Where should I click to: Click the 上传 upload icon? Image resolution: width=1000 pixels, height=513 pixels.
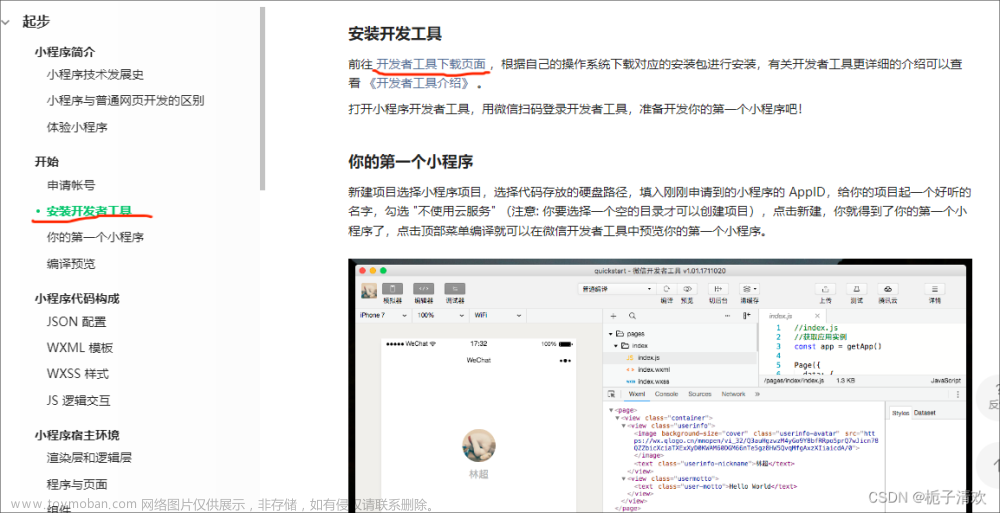pos(826,288)
